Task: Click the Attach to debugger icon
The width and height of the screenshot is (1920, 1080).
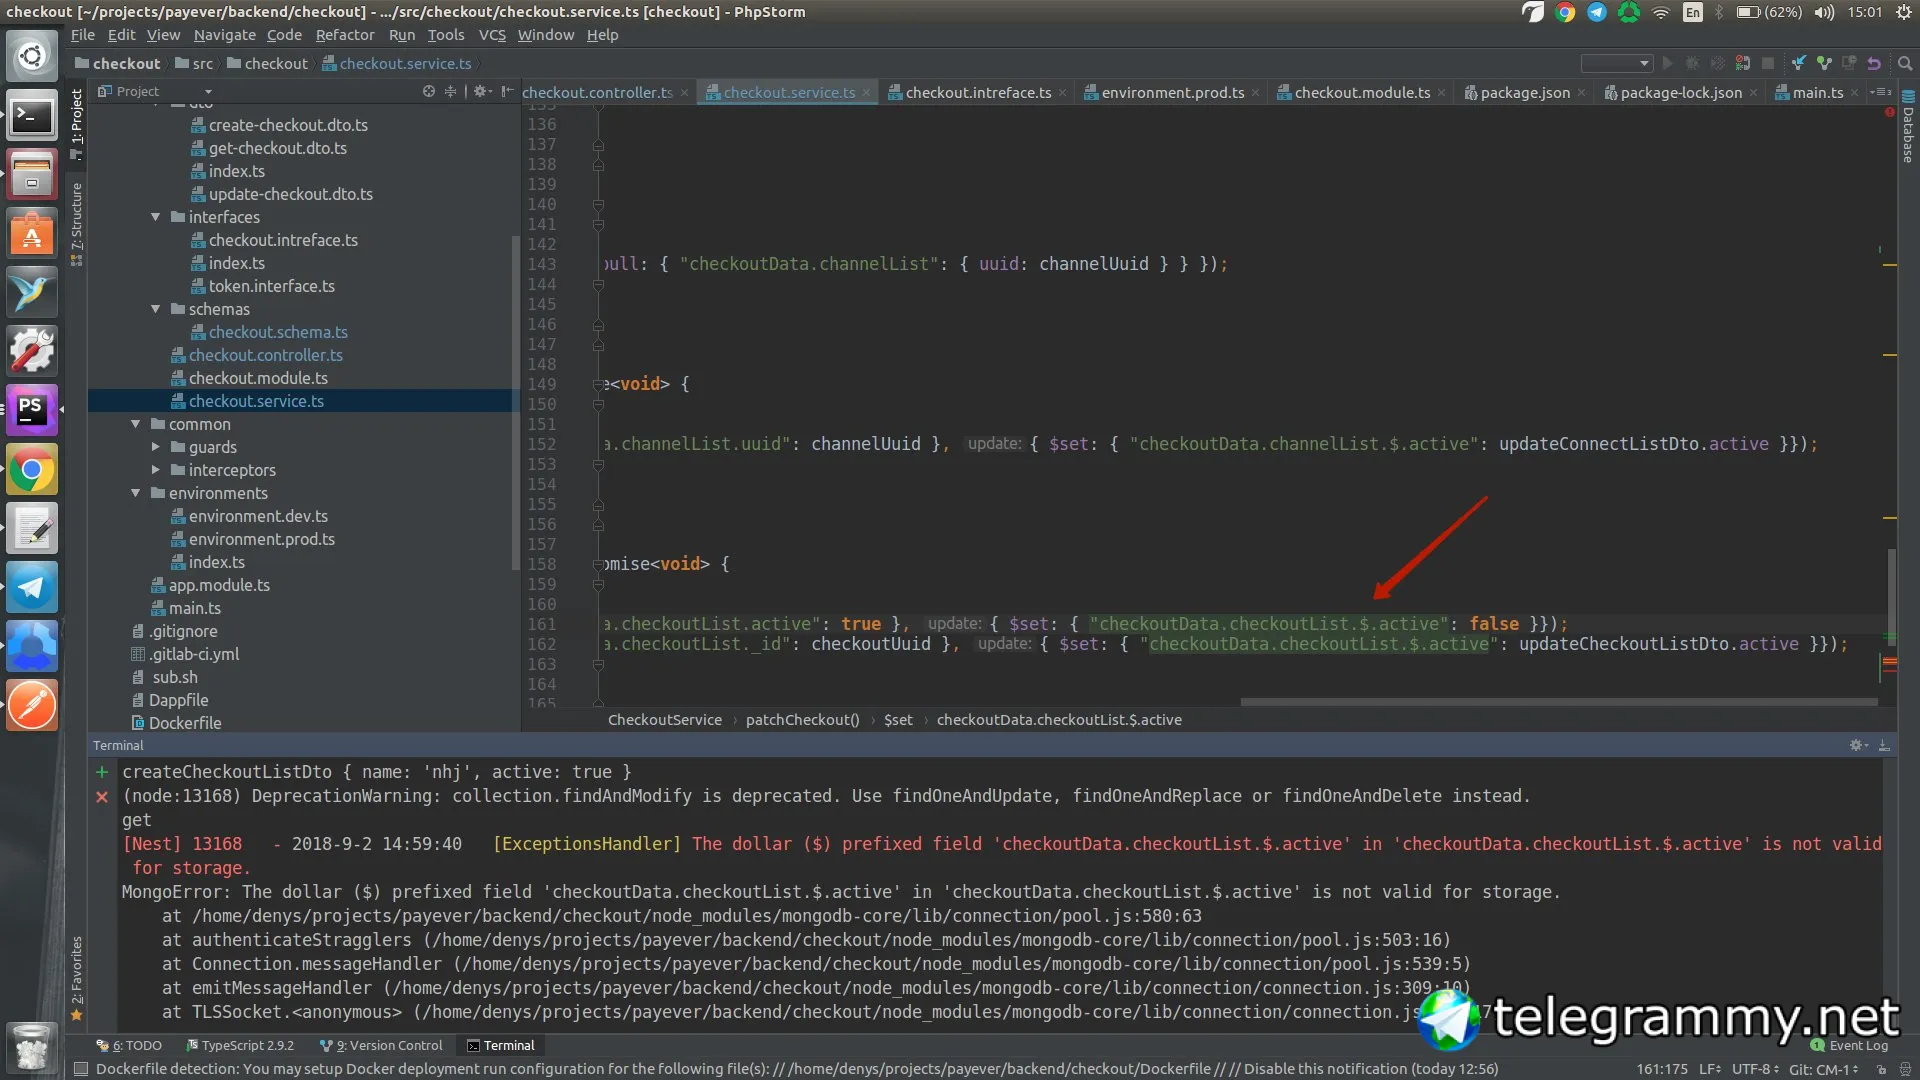Action: (x=1742, y=63)
